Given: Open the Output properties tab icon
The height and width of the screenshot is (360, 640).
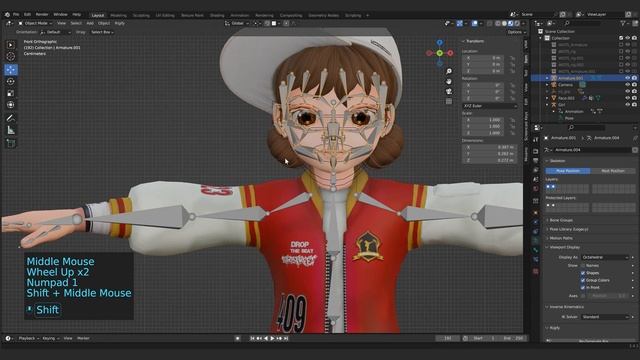Looking at the screenshot, I should (536, 161).
